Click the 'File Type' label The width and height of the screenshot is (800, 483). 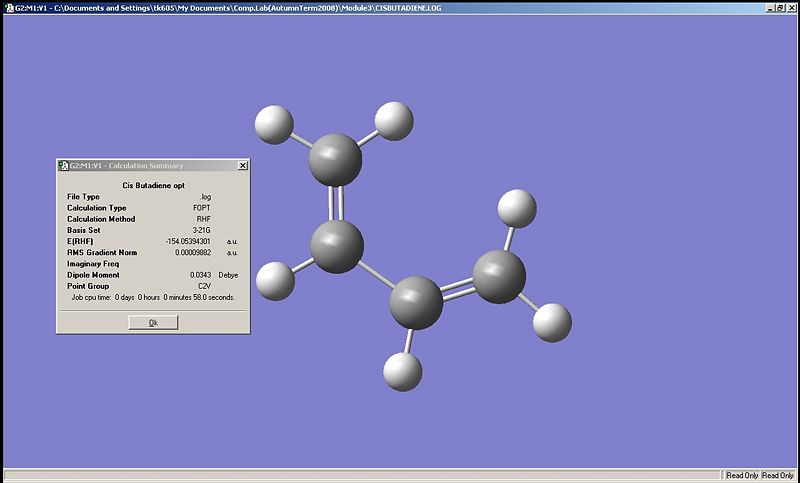click(x=83, y=196)
